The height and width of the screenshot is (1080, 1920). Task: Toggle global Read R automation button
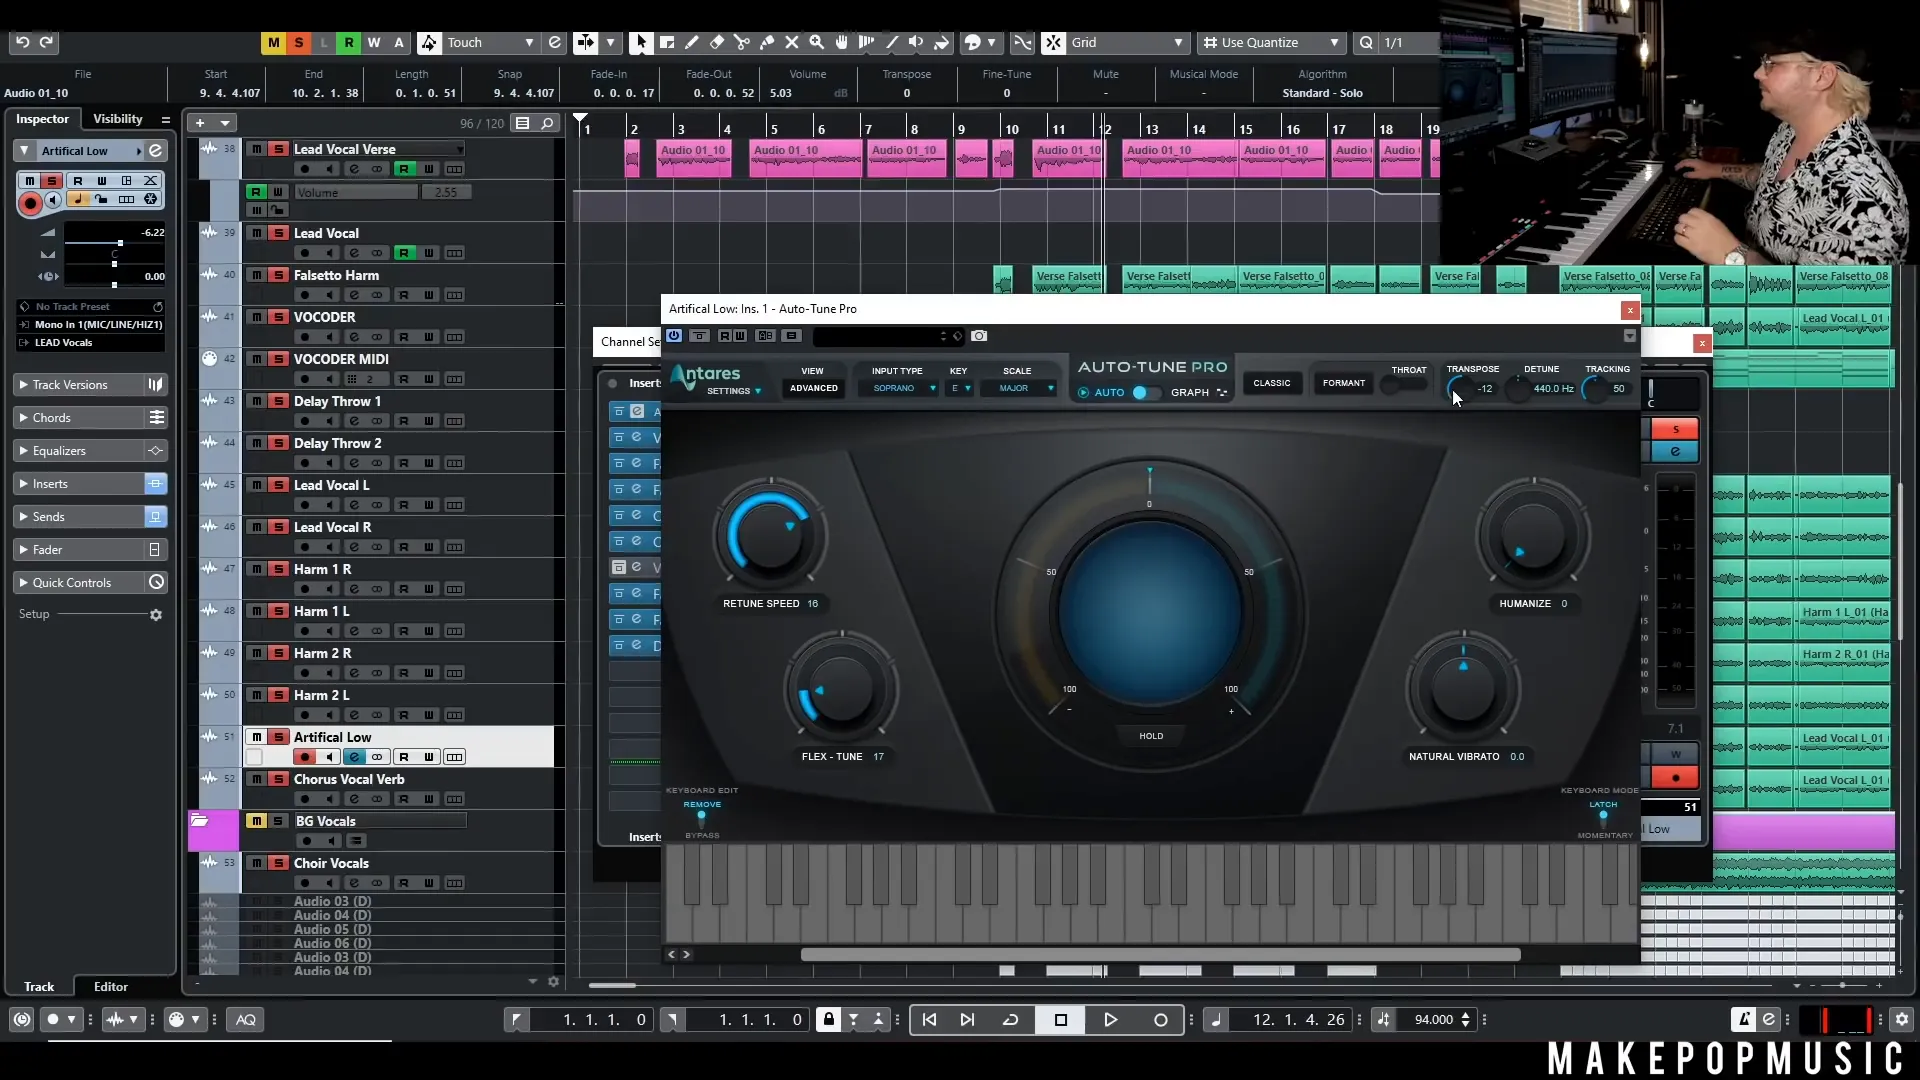point(349,42)
